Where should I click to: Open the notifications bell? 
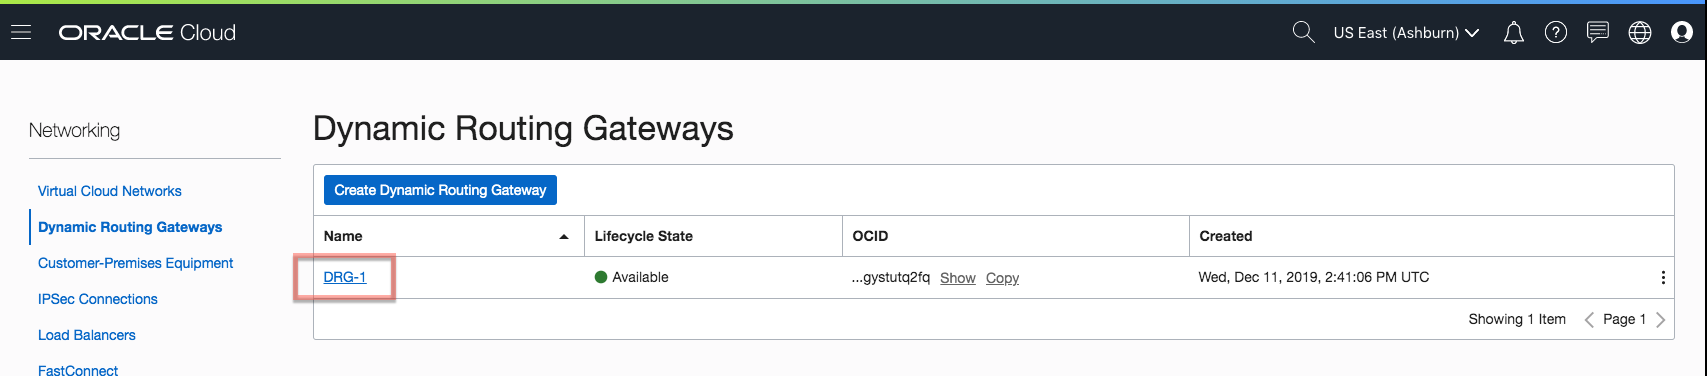(1514, 33)
